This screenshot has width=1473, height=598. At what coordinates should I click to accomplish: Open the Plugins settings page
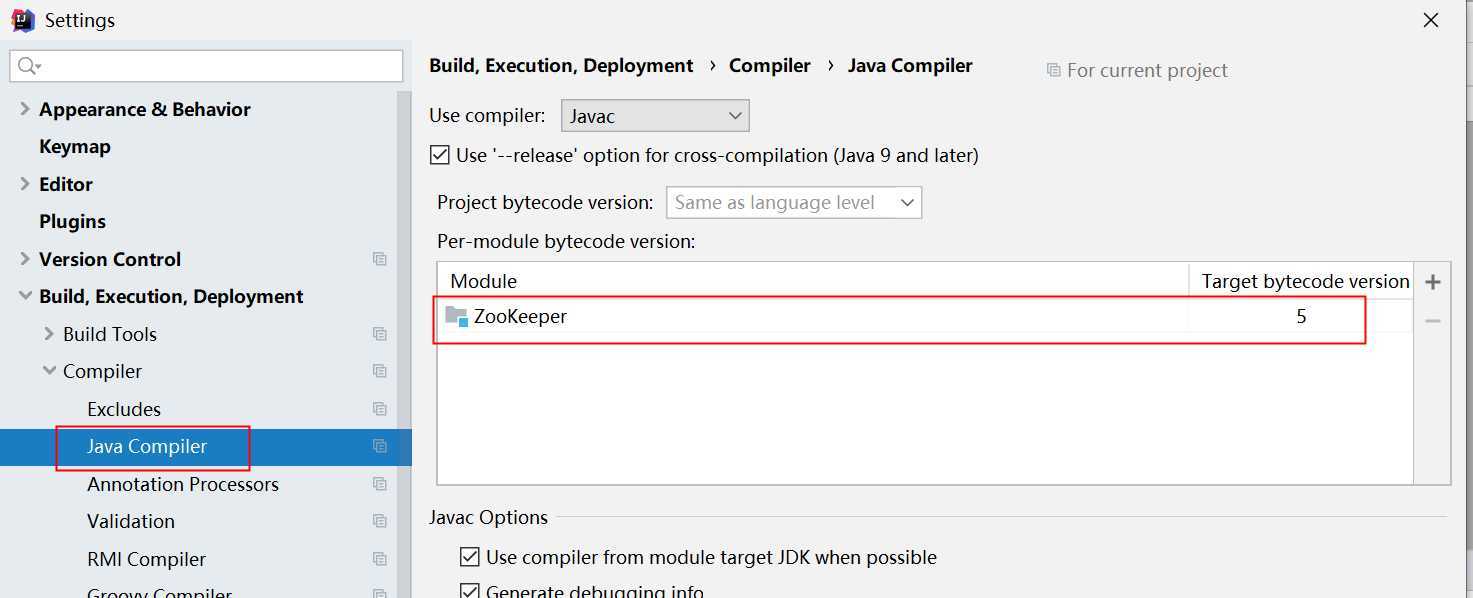[x=72, y=221]
